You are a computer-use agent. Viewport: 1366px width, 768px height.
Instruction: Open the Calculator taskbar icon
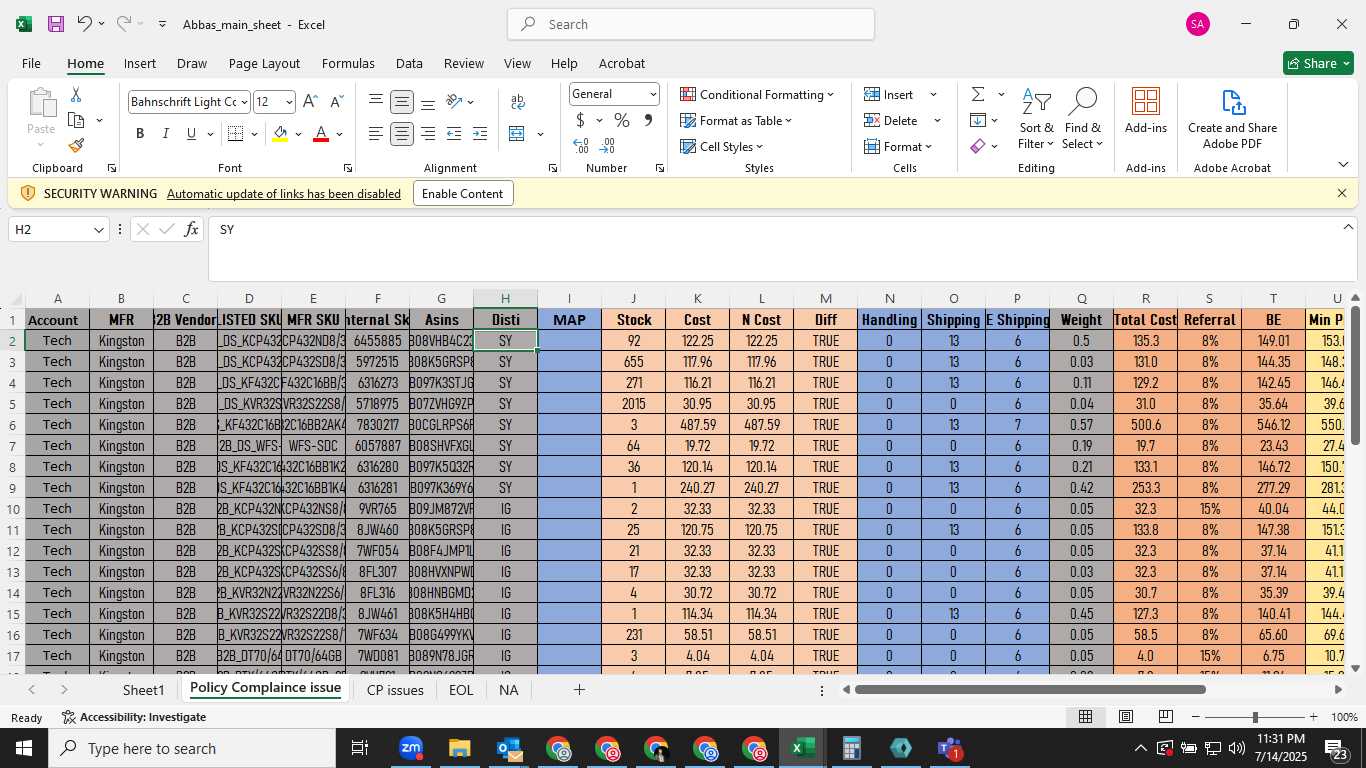click(x=852, y=748)
